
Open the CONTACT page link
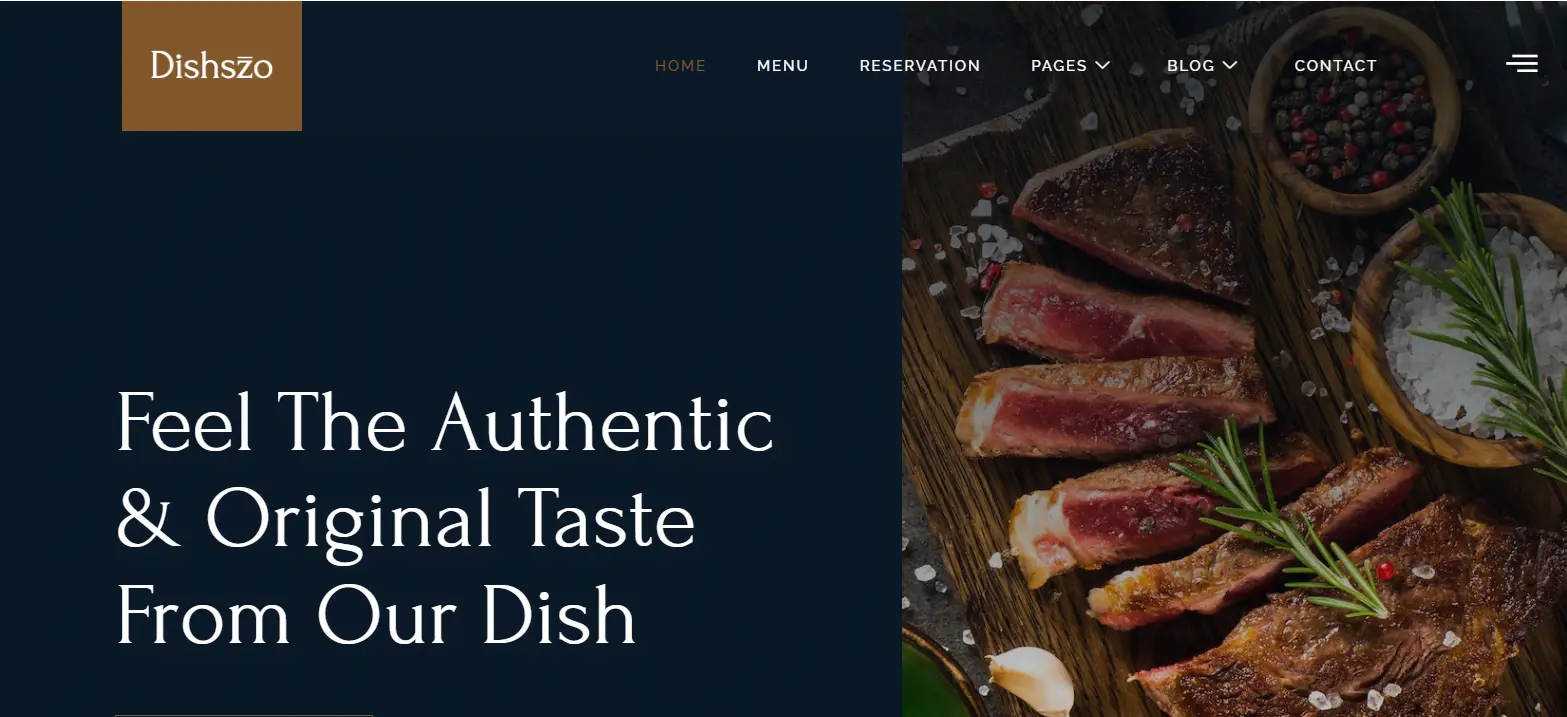(1335, 65)
